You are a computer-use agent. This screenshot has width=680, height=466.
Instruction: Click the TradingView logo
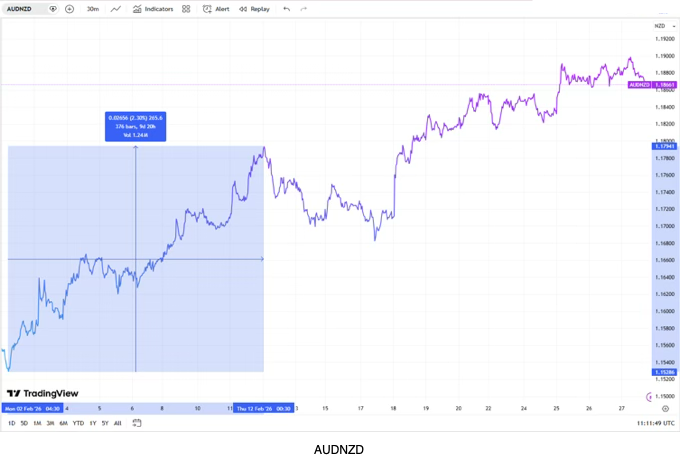[42, 394]
